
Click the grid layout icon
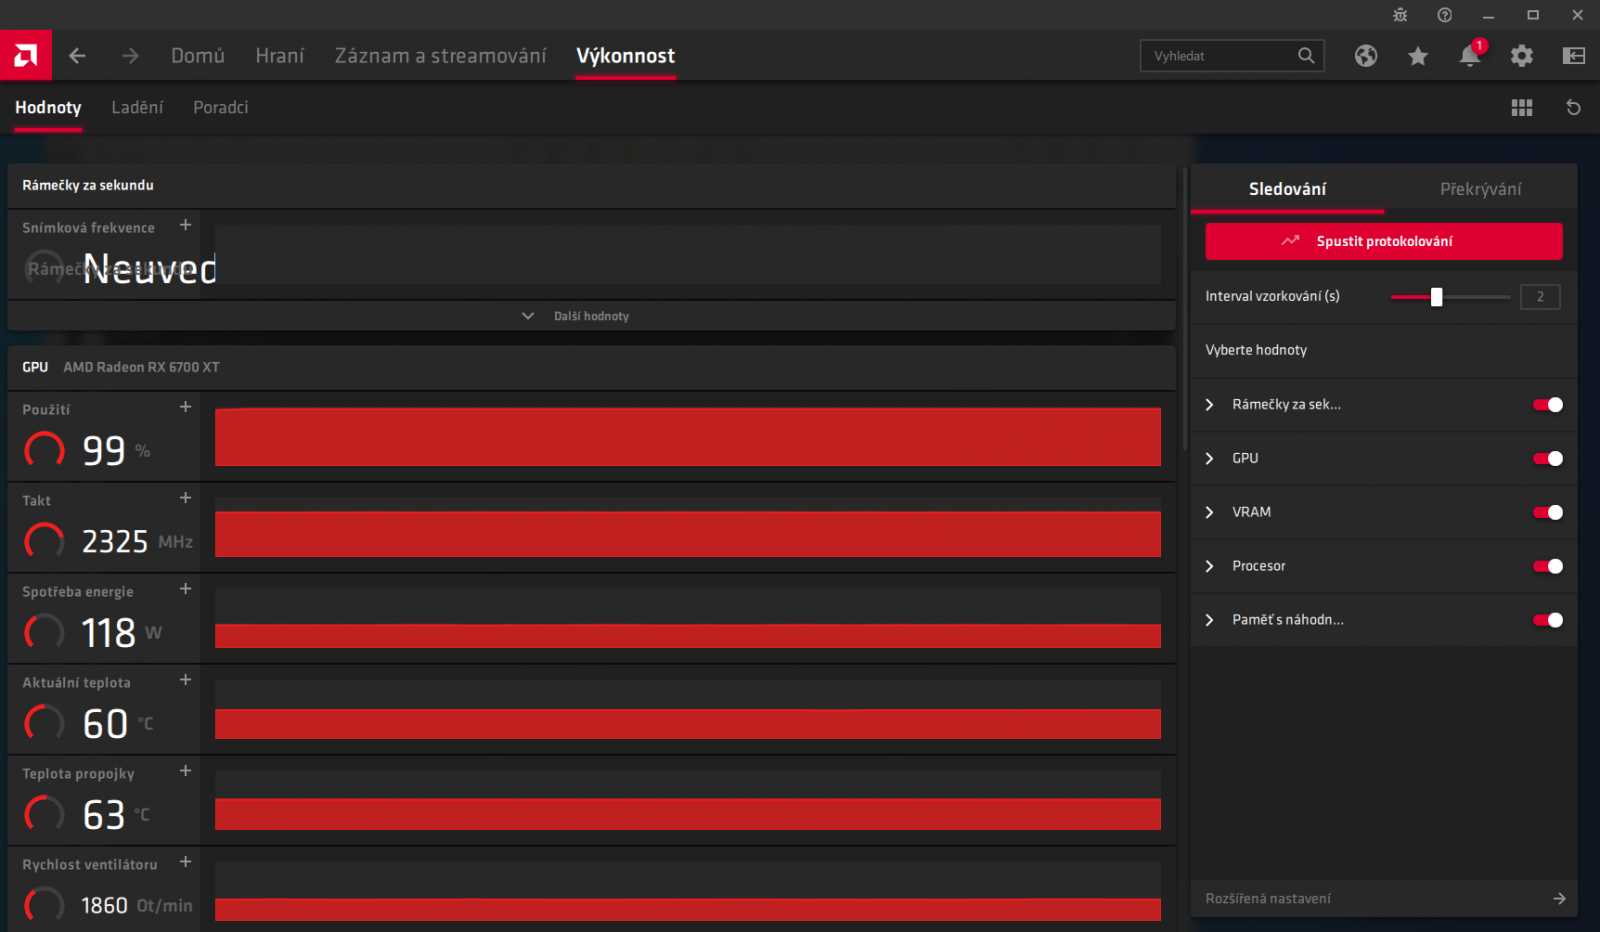[1522, 108]
